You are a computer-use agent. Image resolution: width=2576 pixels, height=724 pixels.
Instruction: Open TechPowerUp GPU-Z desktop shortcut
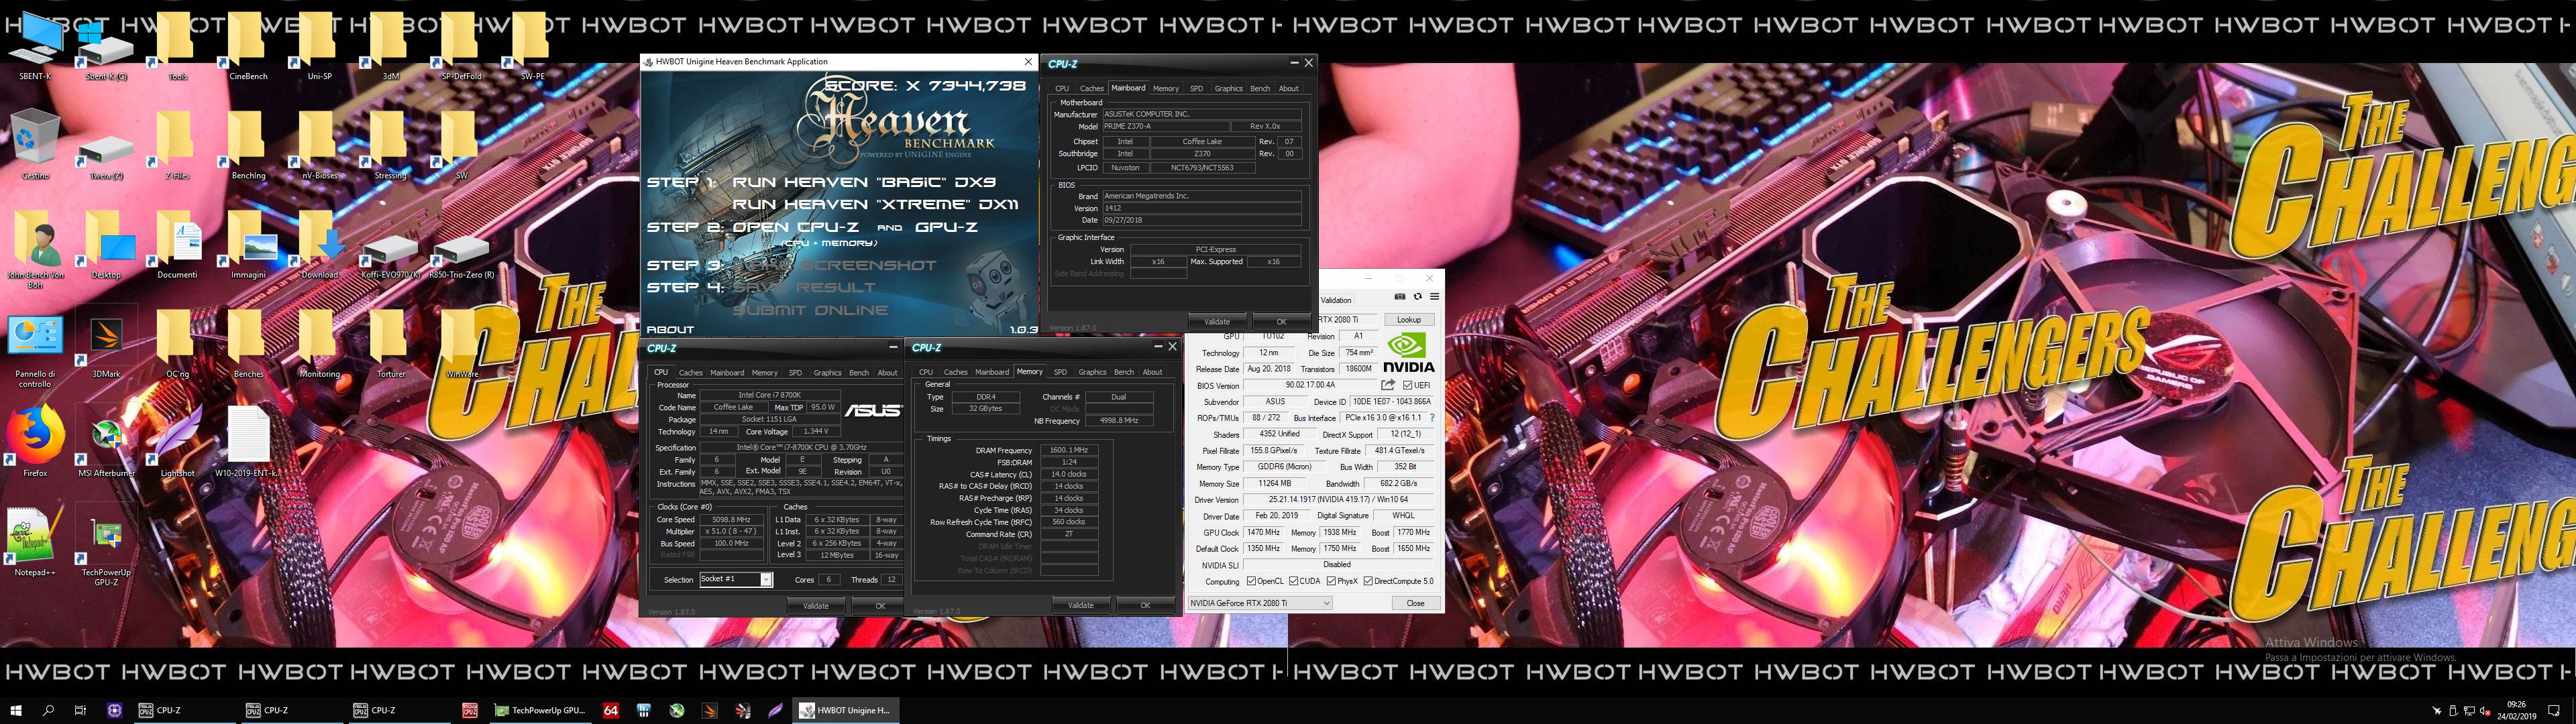(x=106, y=550)
